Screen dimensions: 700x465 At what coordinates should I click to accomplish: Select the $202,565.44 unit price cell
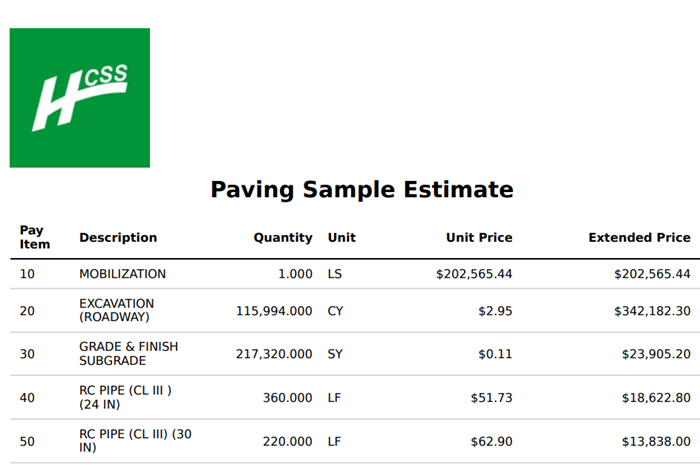pos(474,274)
